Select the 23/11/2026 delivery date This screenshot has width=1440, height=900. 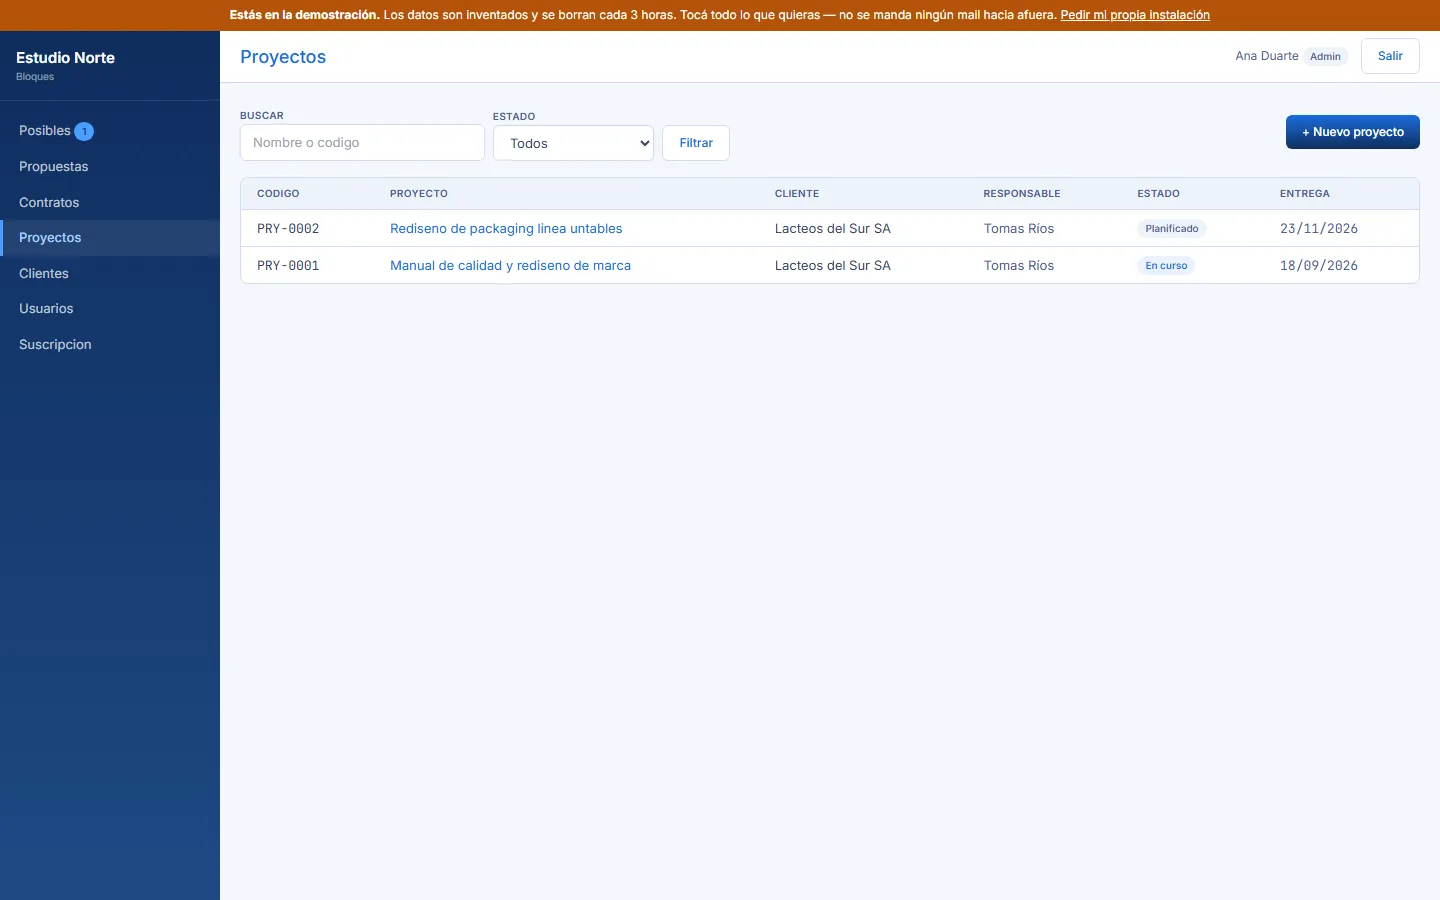click(x=1319, y=229)
